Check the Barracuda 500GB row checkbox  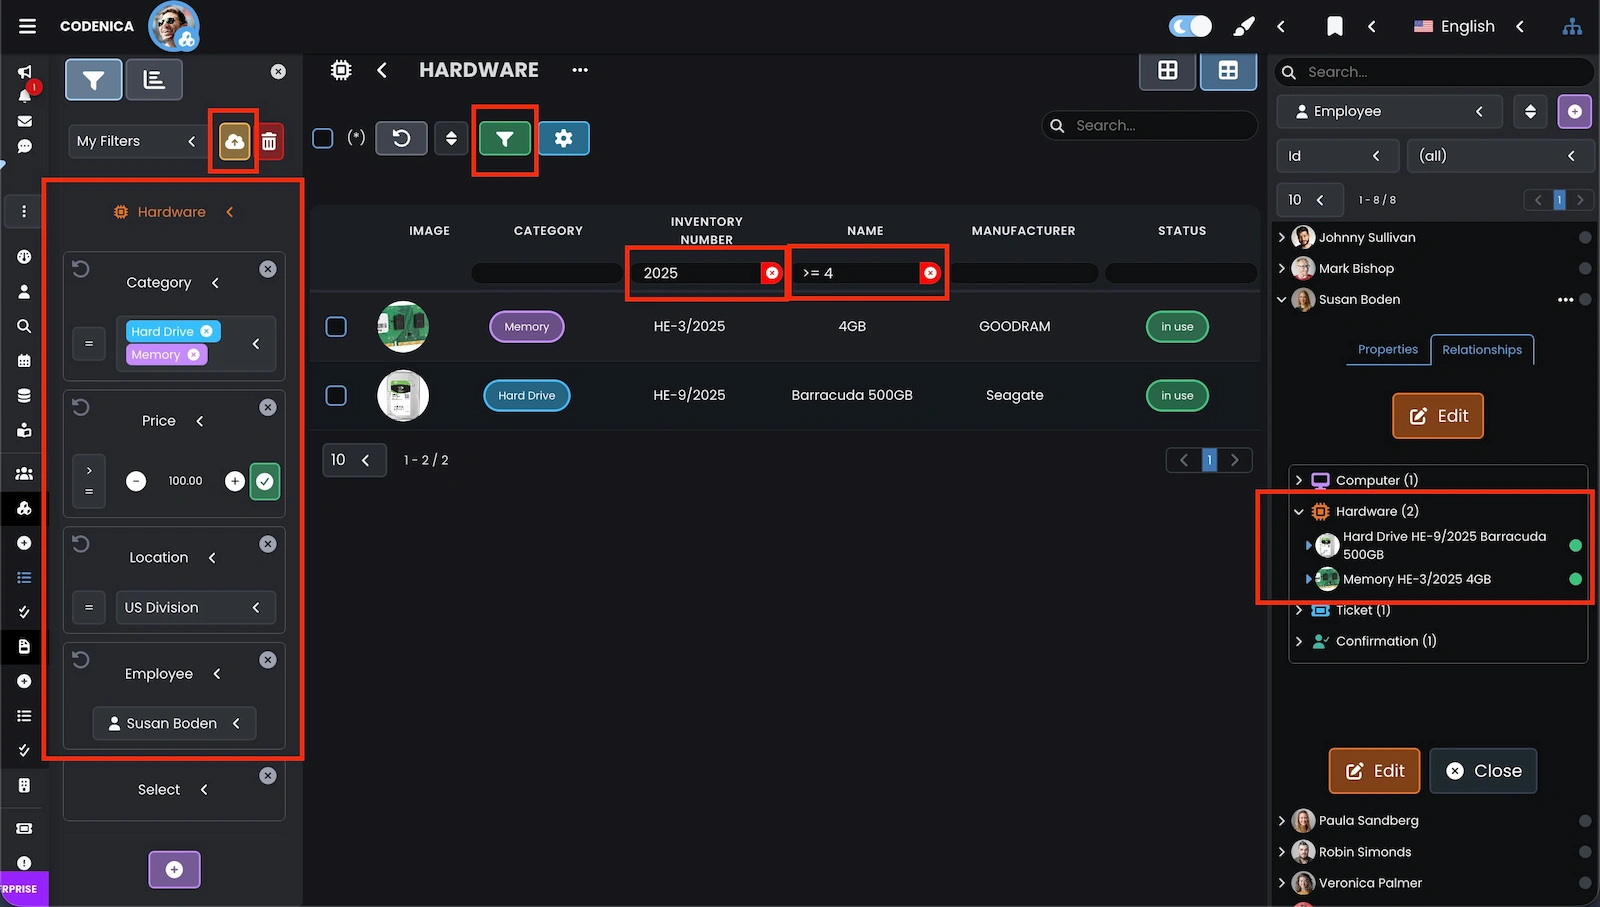336,395
